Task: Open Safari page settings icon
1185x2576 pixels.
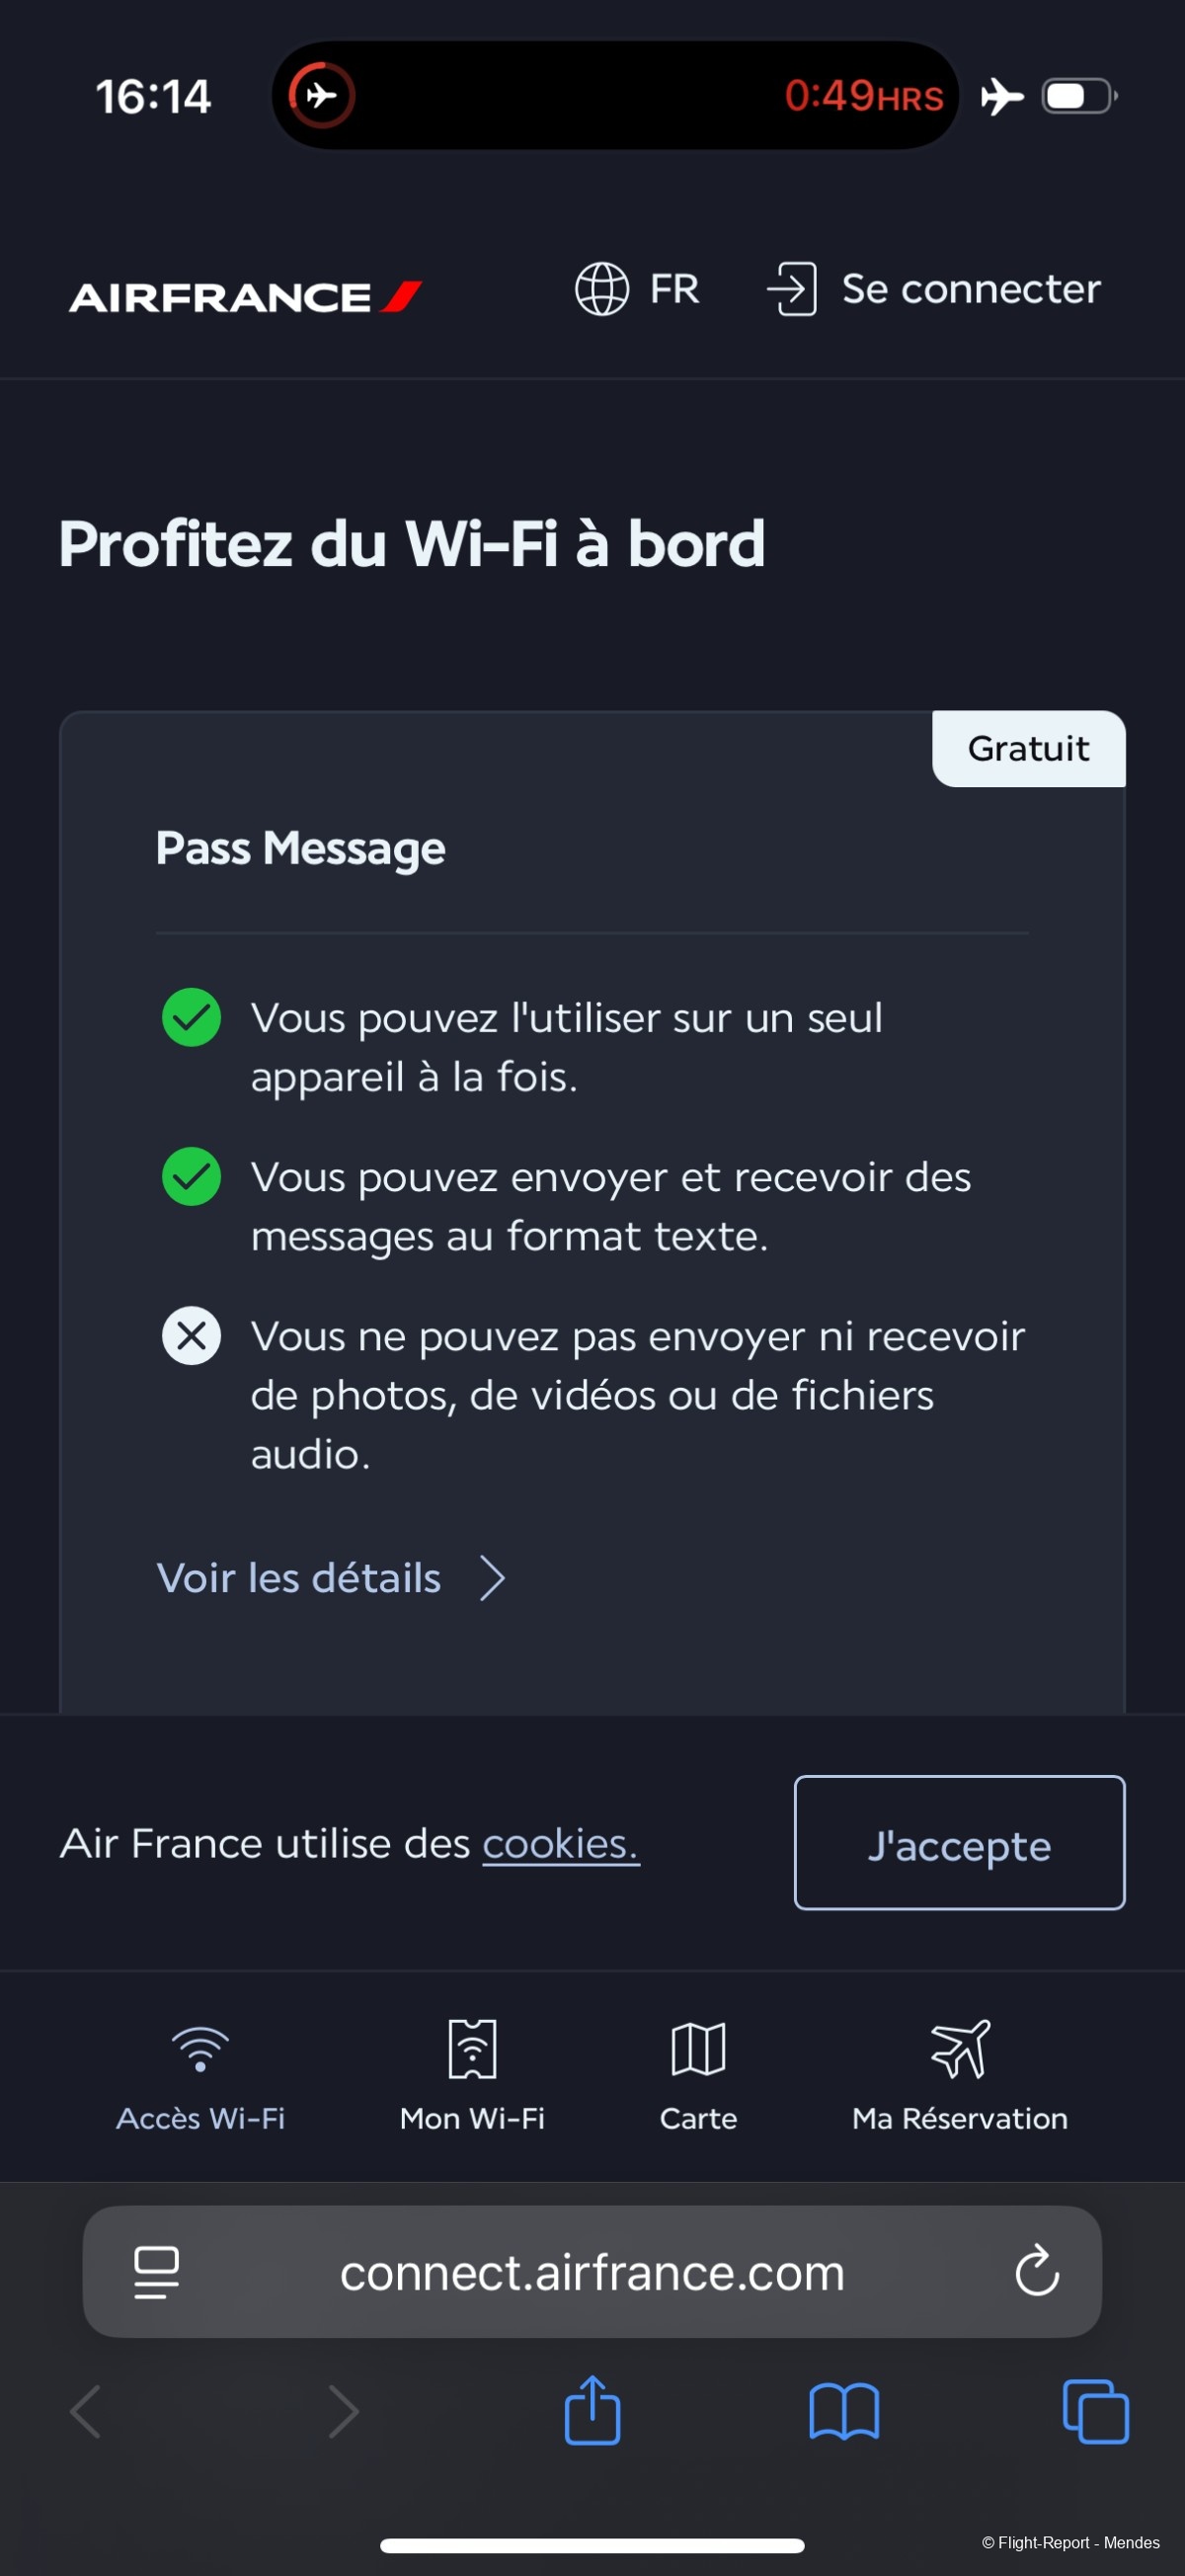Action: pos(157,2272)
